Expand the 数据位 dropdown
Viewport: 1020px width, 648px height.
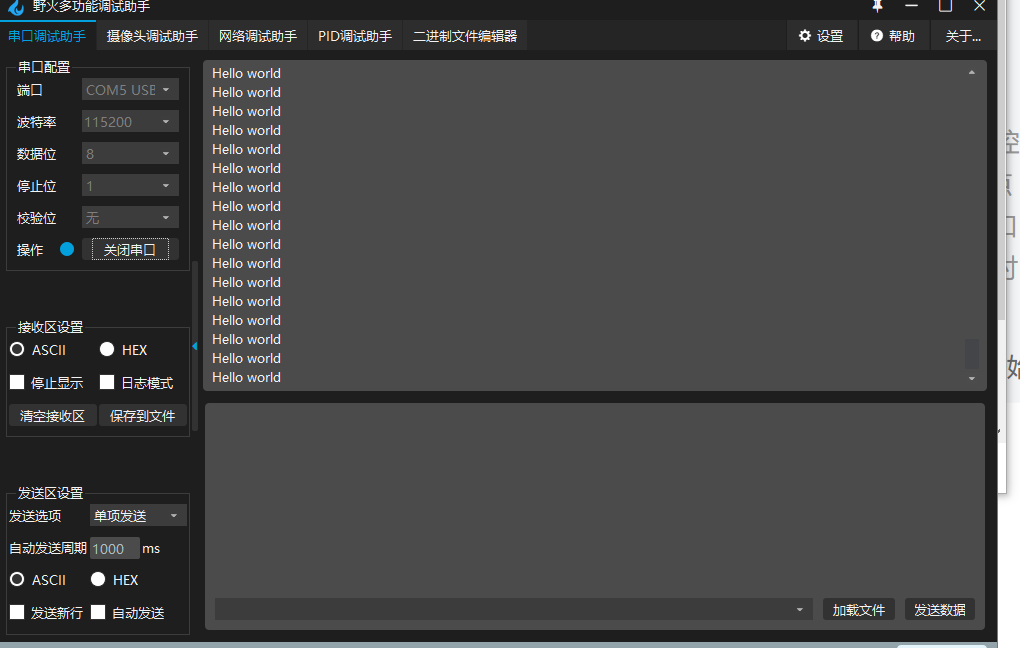130,154
